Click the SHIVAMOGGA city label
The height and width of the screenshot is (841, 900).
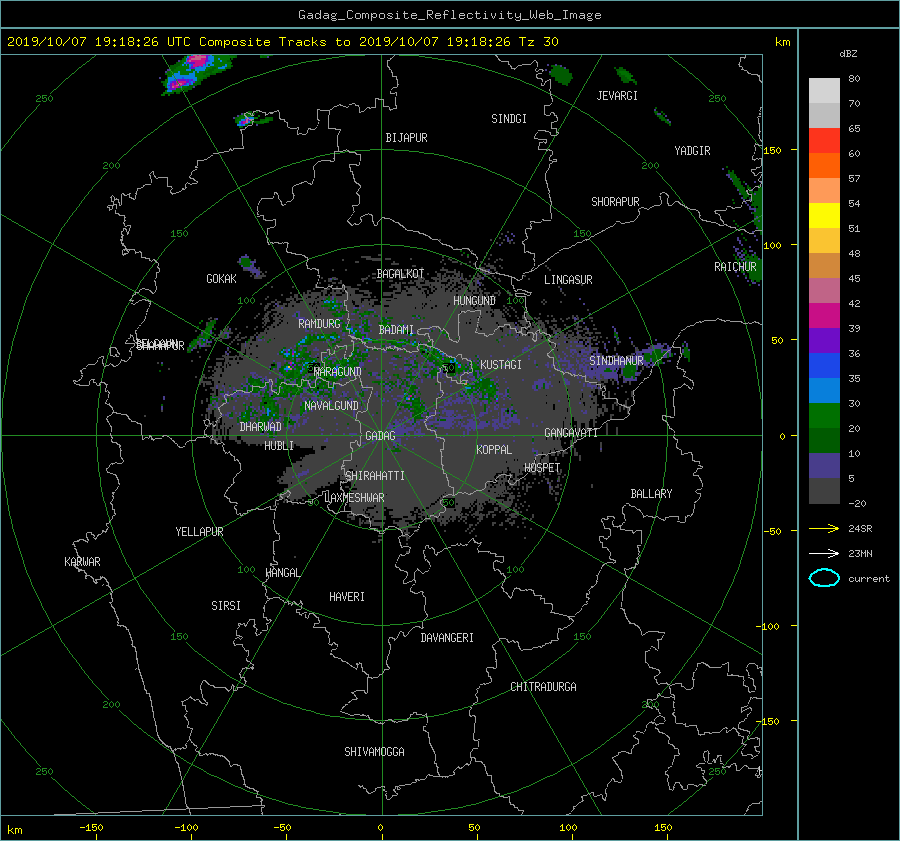[x=374, y=751]
